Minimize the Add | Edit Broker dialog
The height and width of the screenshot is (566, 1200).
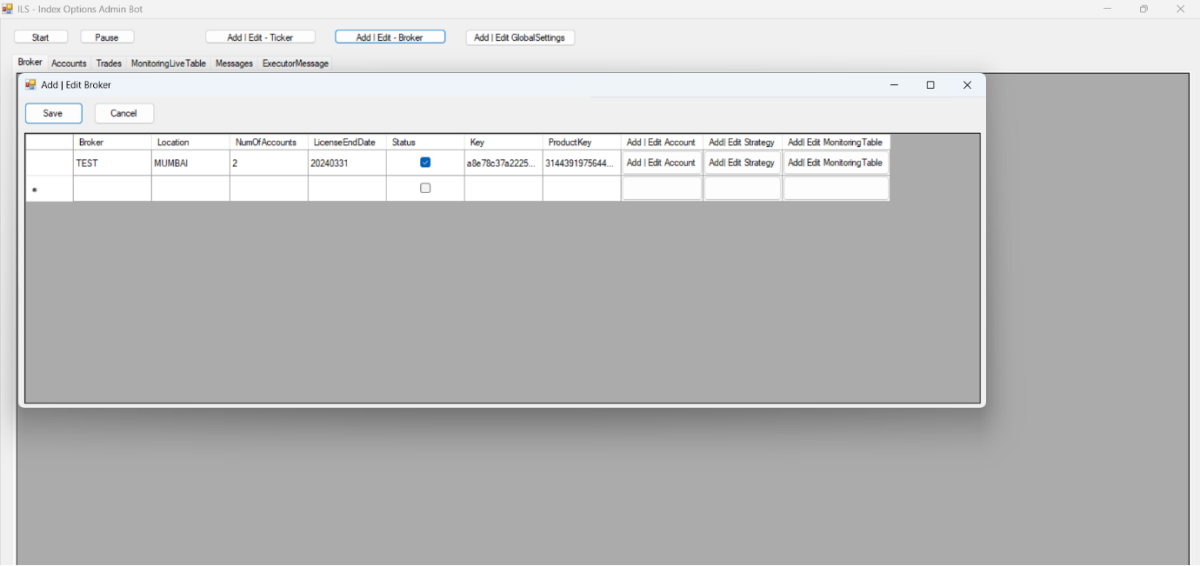(894, 85)
